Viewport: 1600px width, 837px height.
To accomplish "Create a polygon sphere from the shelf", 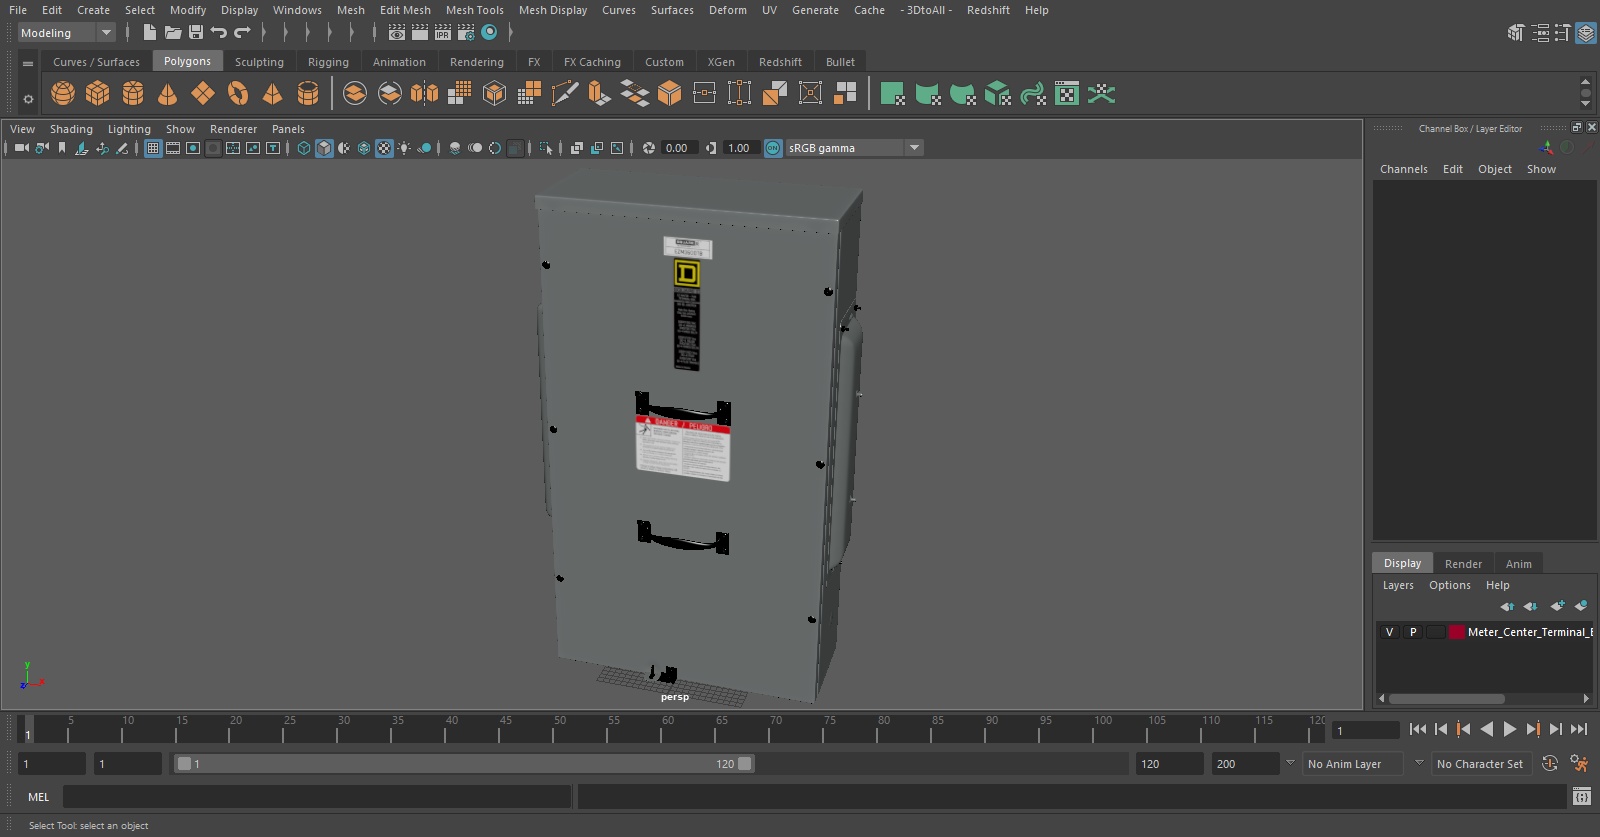I will [x=63, y=94].
